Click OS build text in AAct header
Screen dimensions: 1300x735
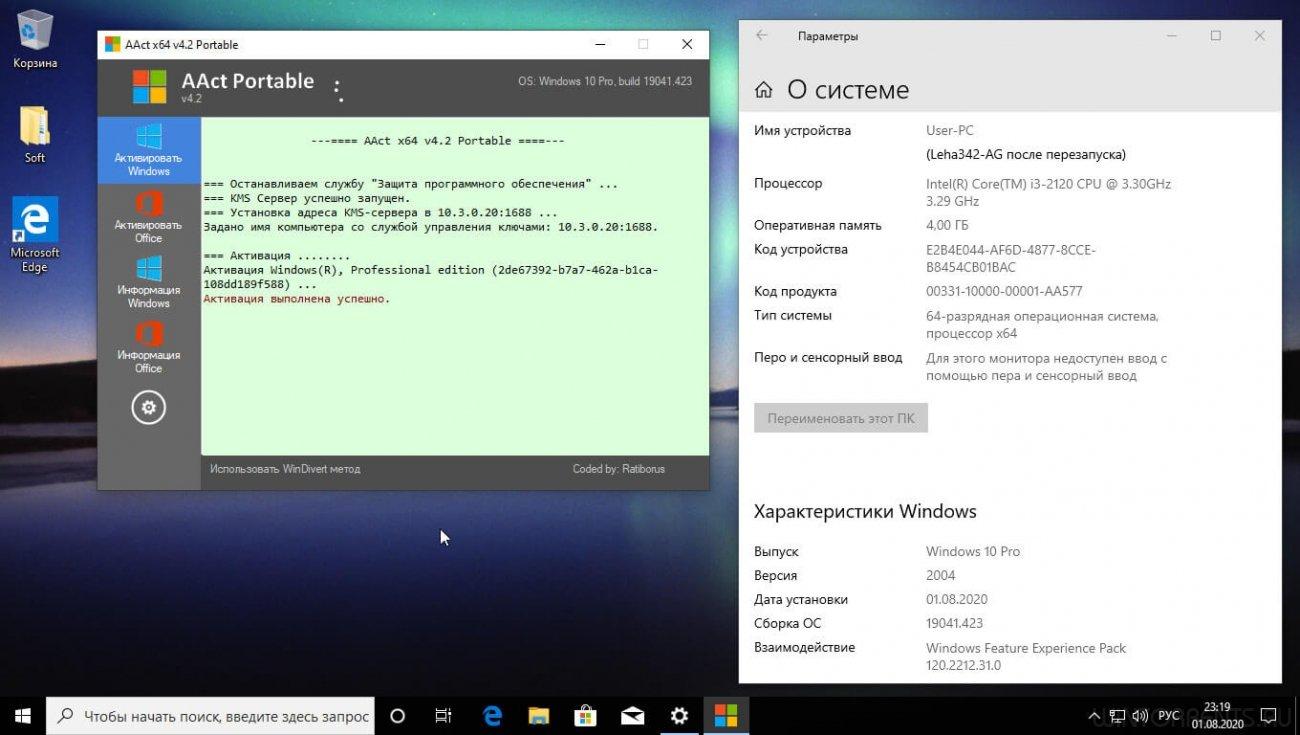click(x=605, y=81)
